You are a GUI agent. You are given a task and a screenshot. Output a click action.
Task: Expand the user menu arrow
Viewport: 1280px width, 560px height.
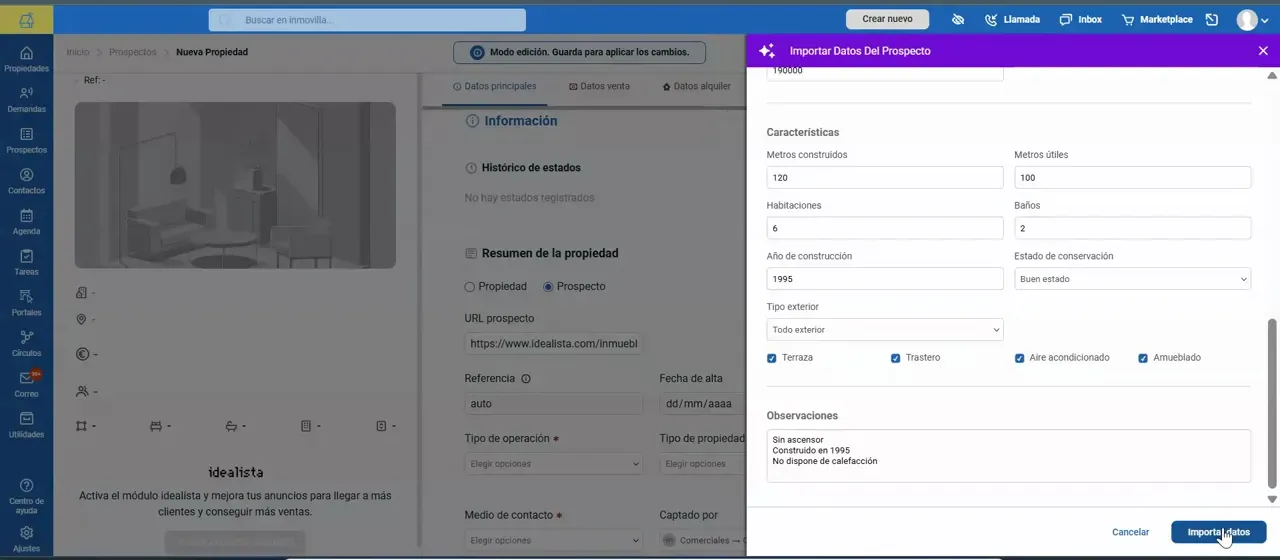(1266, 20)
